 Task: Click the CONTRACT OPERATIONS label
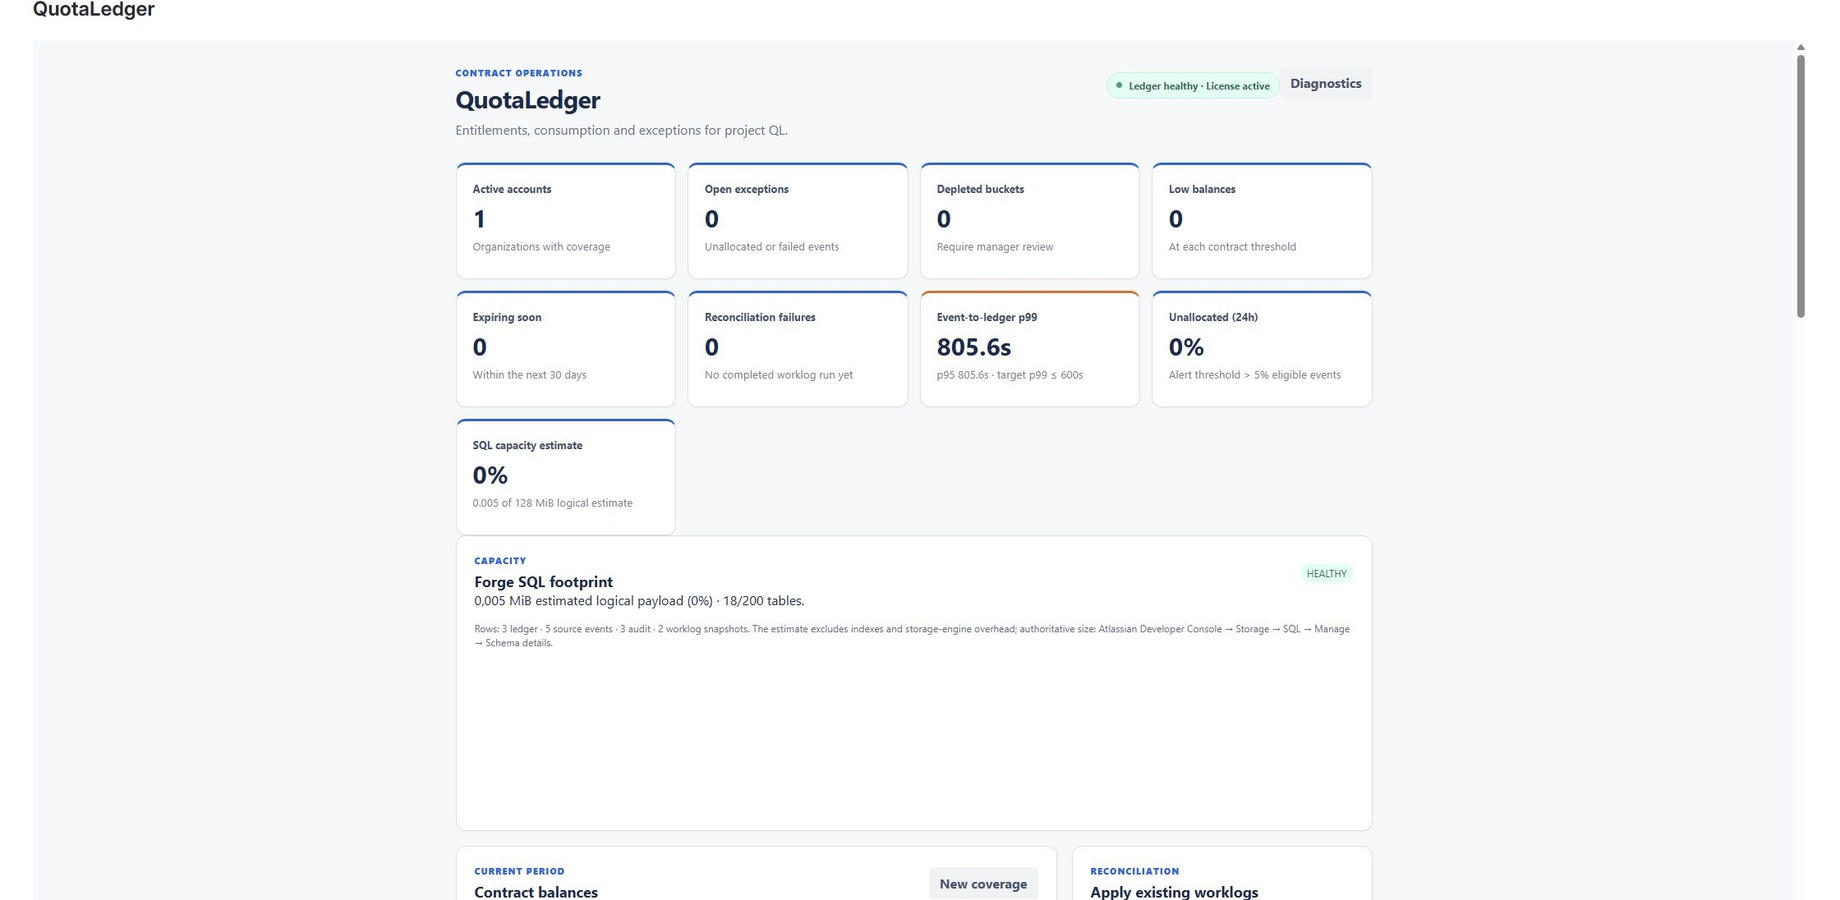(x=519, y=73)
